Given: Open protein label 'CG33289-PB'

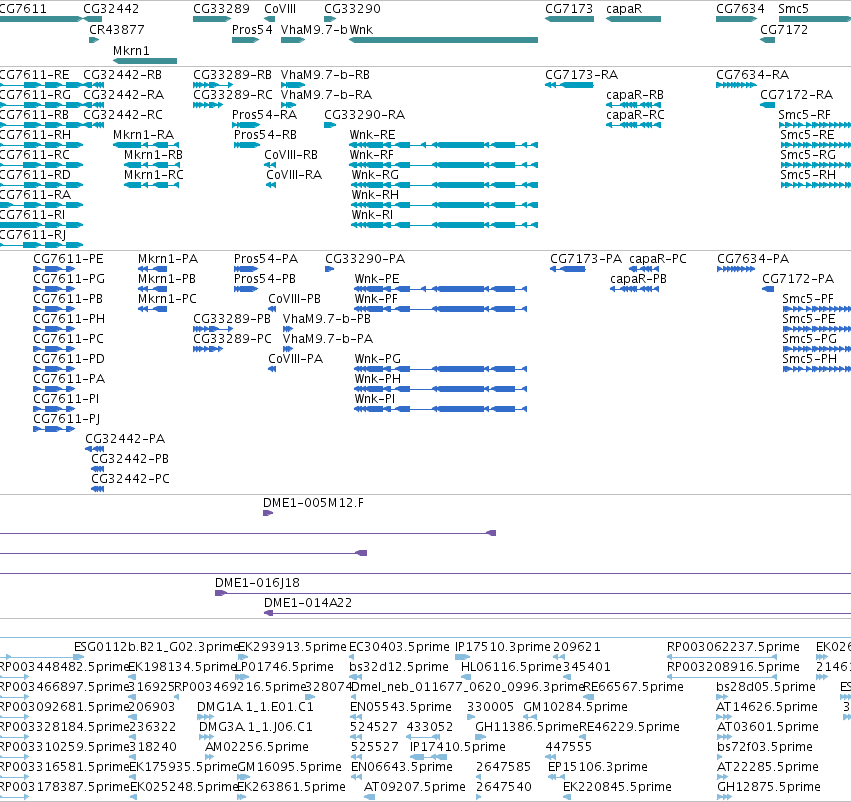Looking at the screenshot, I should pyautogui.click(x=232, y=319).
